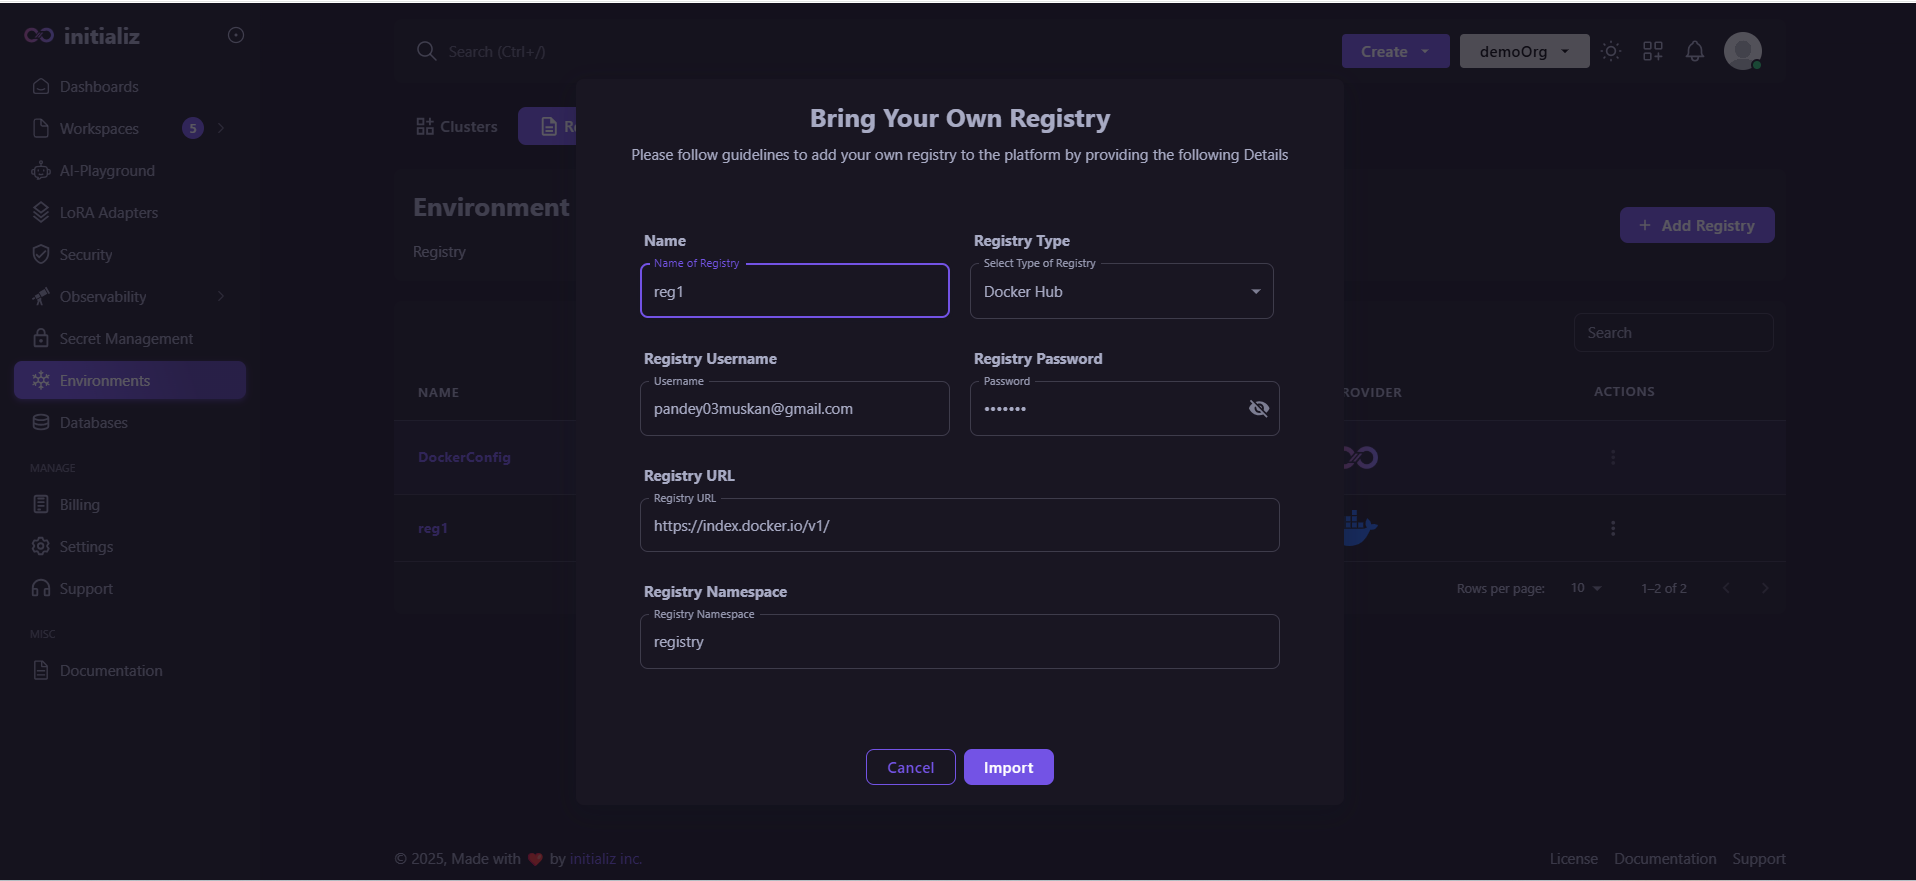This screenshot has height=881, width=1916.
Task: Click the Secret Management lock icon
Action: tap(41, 339)
